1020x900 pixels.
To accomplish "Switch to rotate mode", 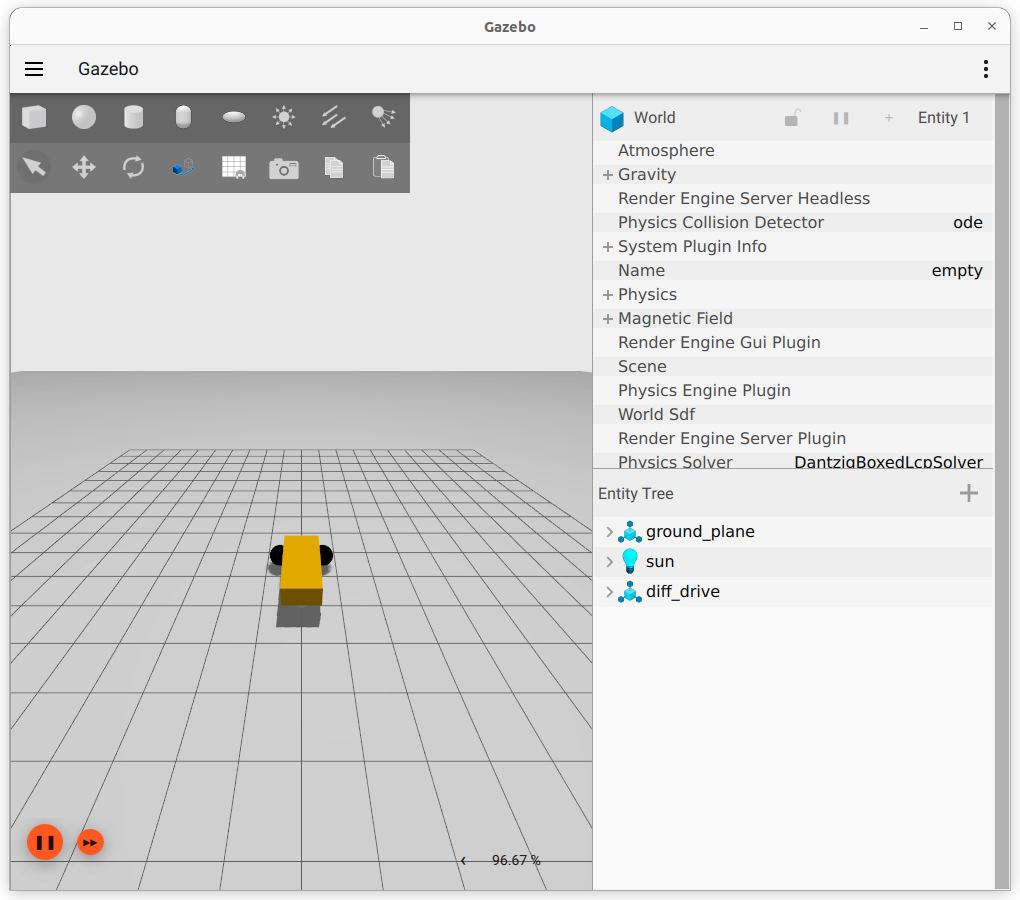I will pos(134,167).
